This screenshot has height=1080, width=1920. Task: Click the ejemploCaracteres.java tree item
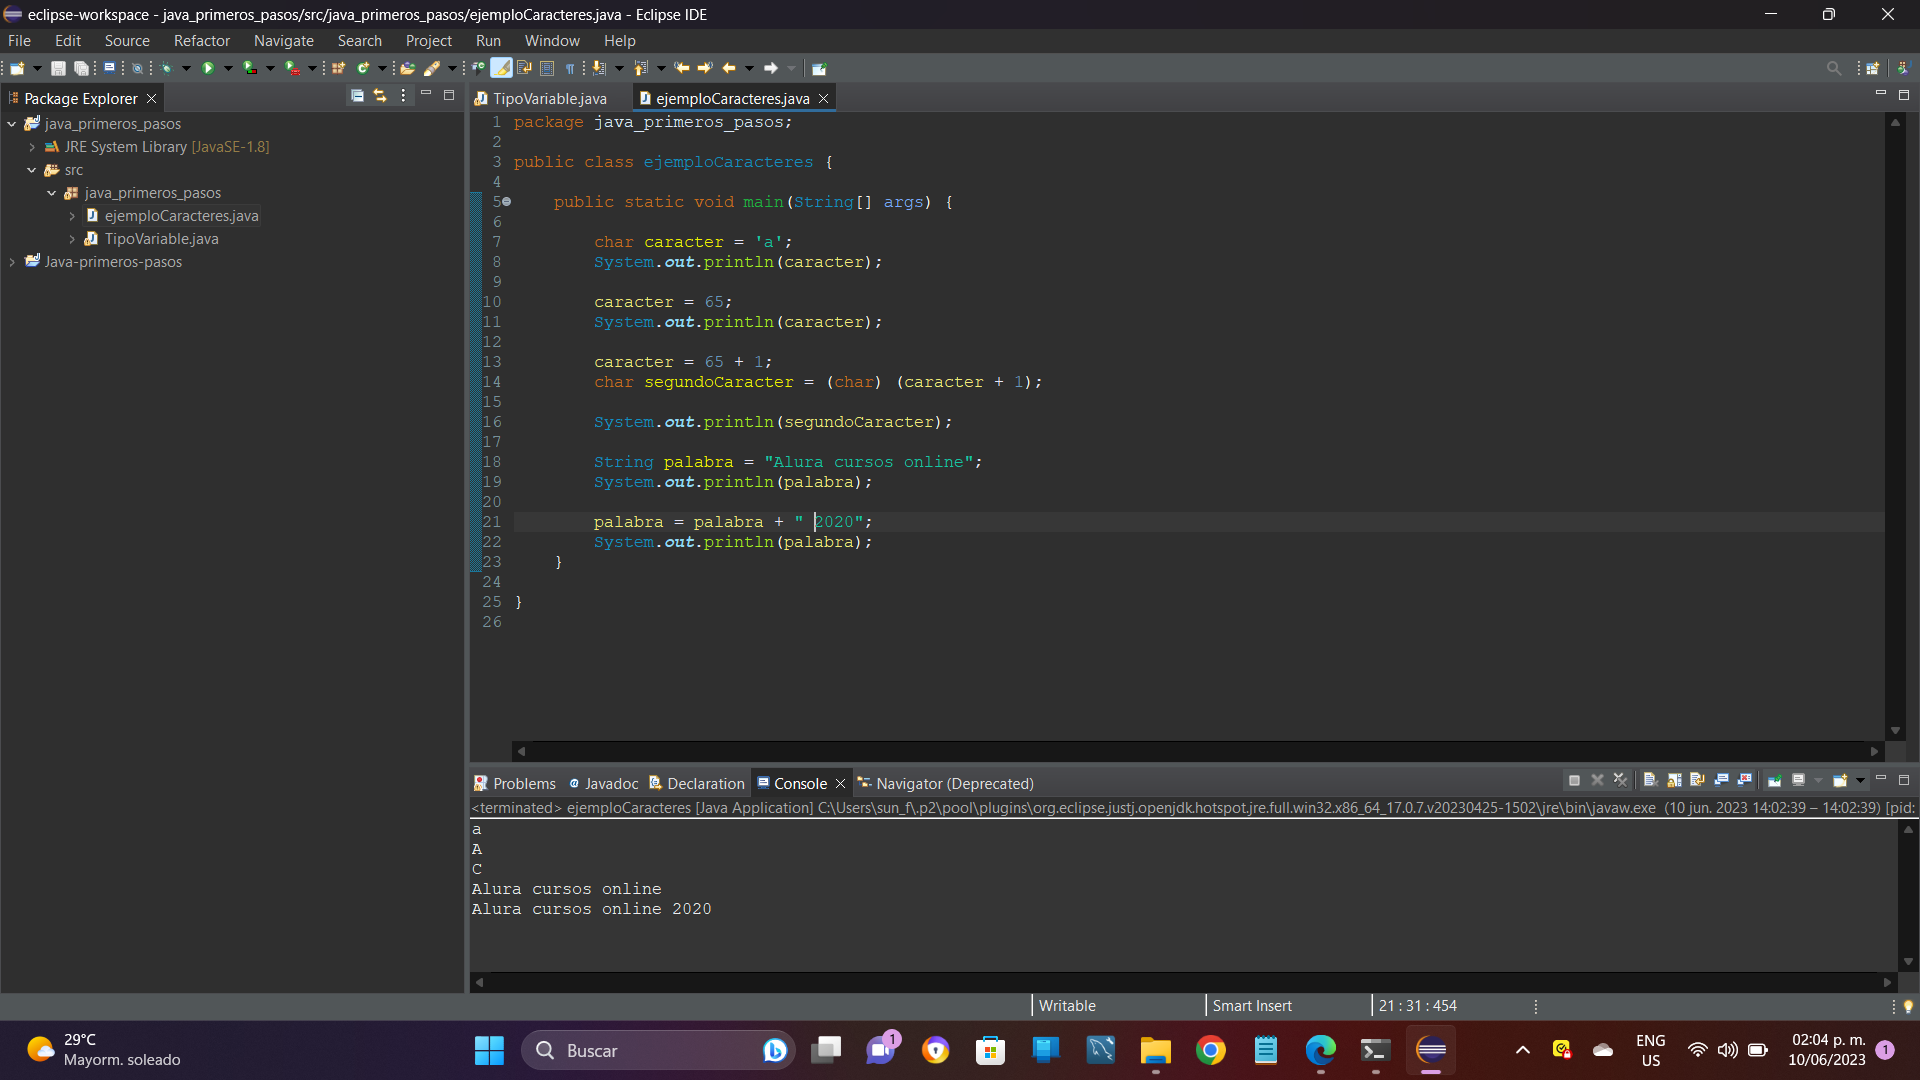(x=182, y=215)
